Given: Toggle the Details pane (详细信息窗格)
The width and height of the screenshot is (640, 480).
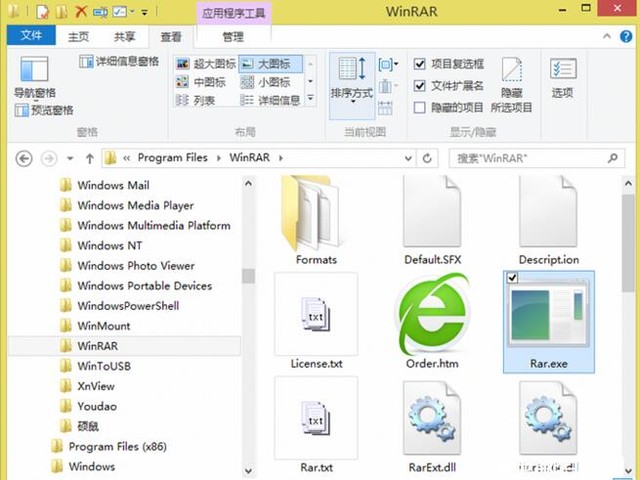Looking at the screenshot, I should tap(119, 62).
